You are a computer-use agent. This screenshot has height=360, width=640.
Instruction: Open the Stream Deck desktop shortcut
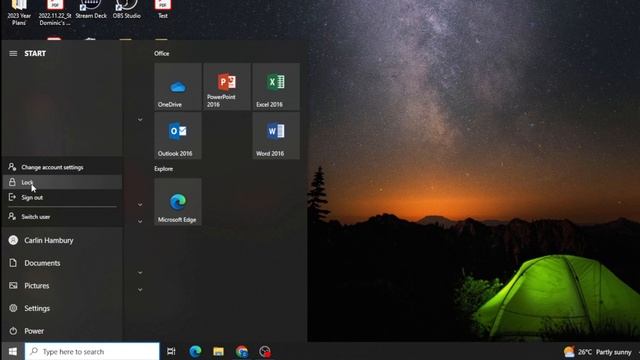(91, 10)
